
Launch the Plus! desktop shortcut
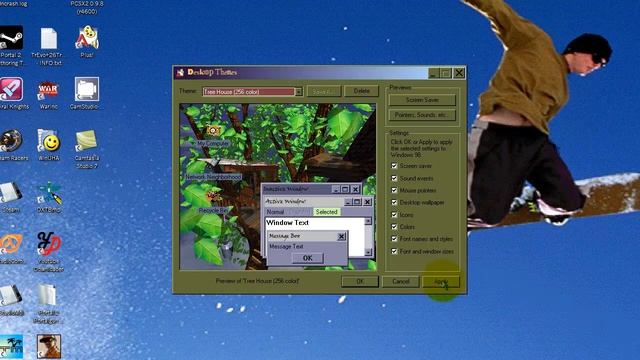click(87, 38)
